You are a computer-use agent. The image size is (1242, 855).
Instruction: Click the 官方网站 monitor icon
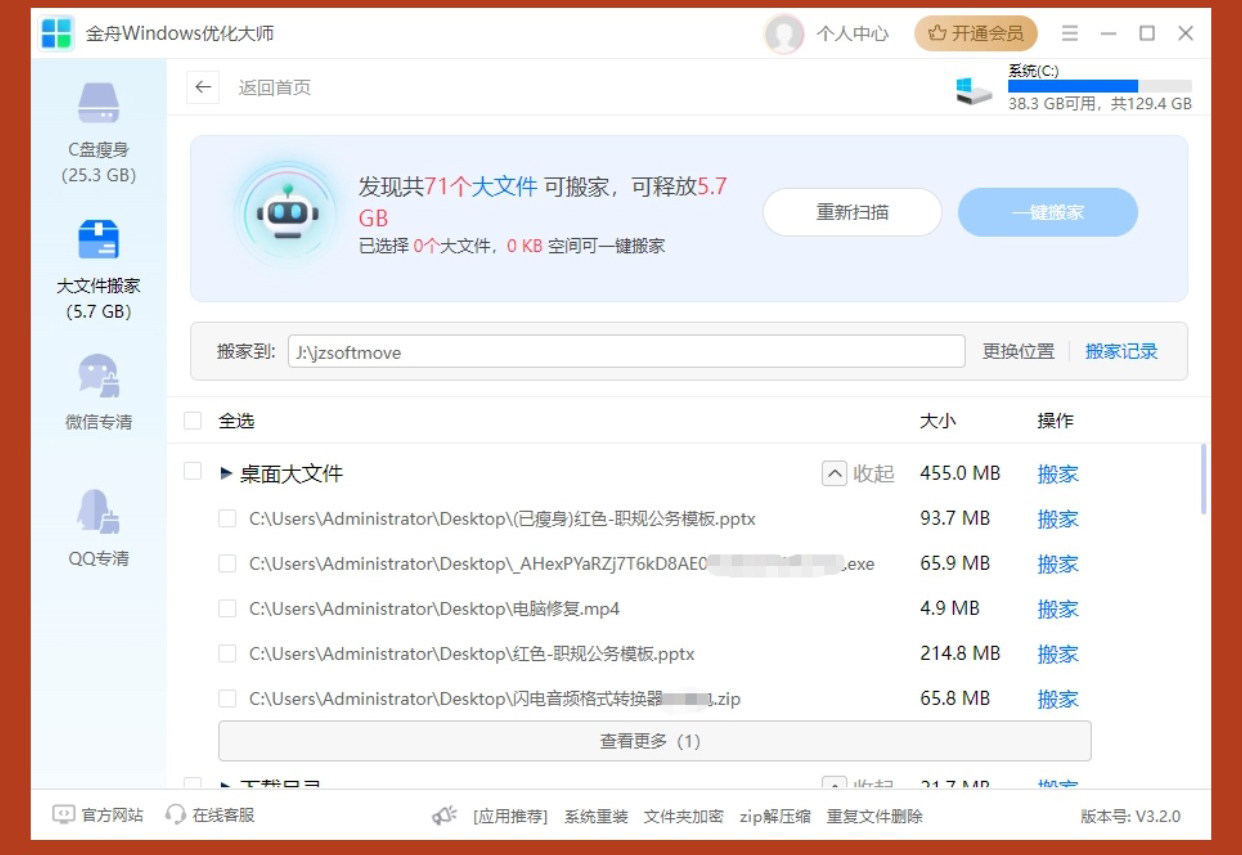pos(64,815)
